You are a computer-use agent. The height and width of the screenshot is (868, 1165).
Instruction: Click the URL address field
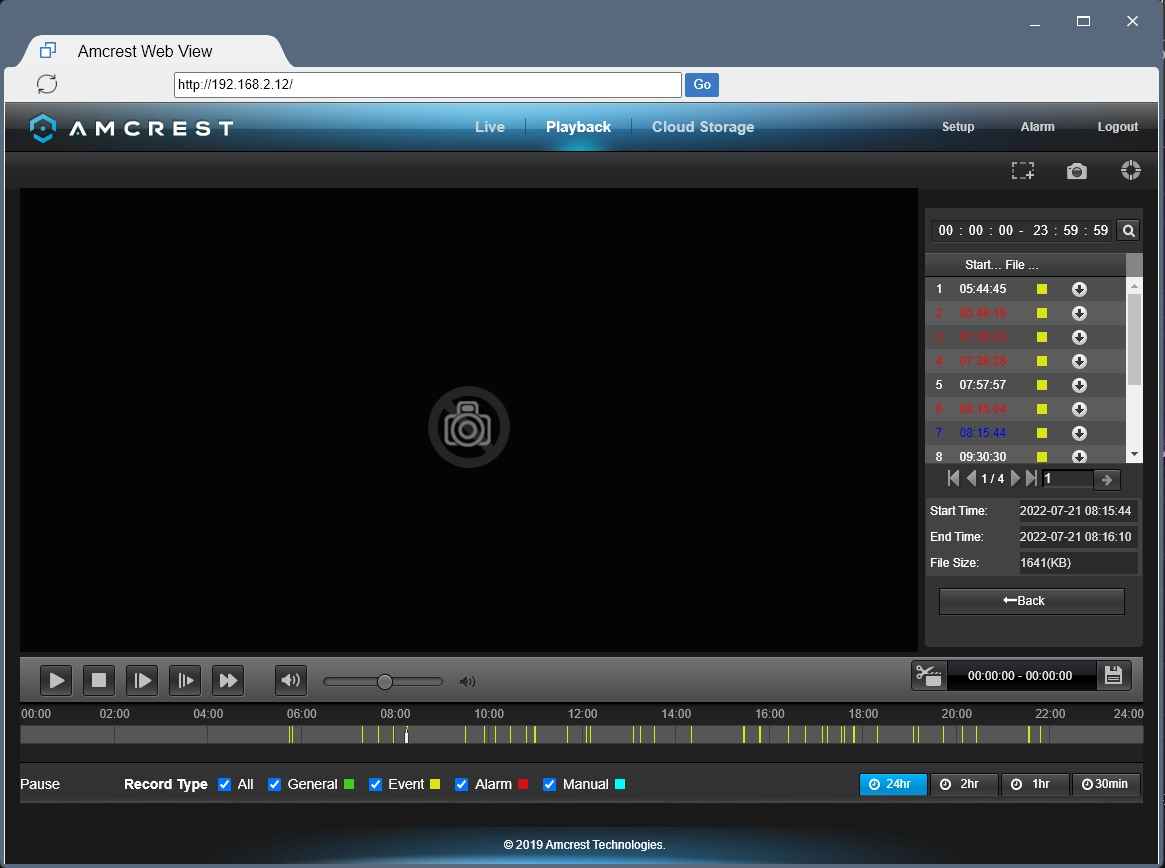coord(427,85)
